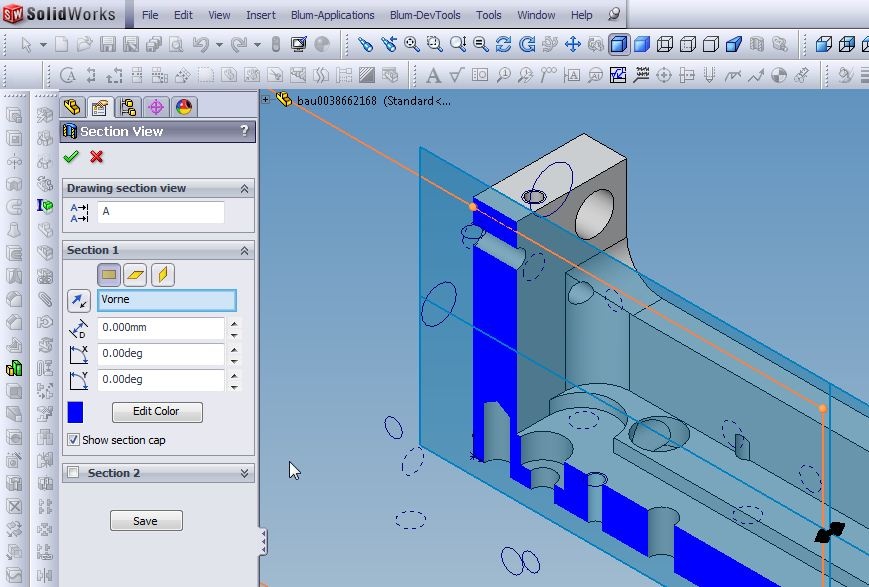The width and height of the screenshot is (869, 587).
Task: Choose Hidden Lines Visible display
Action: (688, 44)
